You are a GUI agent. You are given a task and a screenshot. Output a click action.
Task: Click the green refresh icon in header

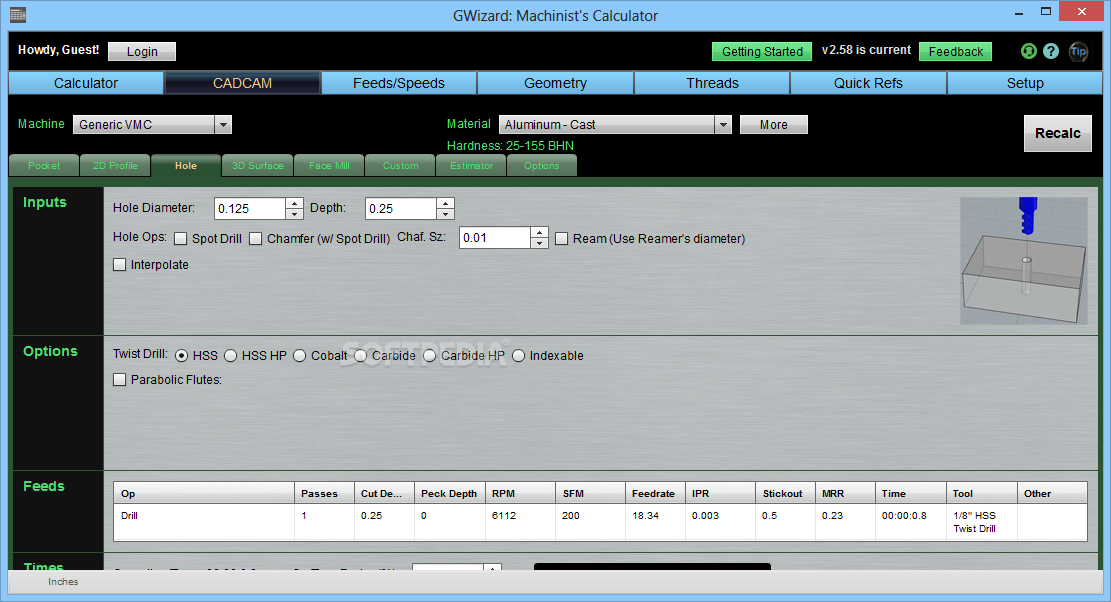coord(1028,51)
